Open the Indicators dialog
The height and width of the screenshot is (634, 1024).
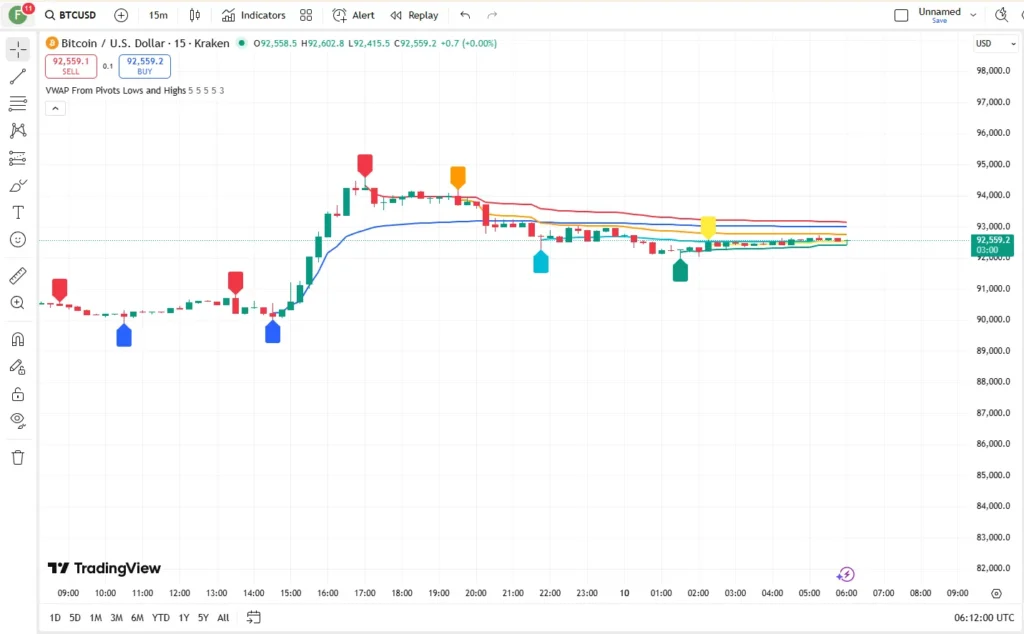click(253, 15)
